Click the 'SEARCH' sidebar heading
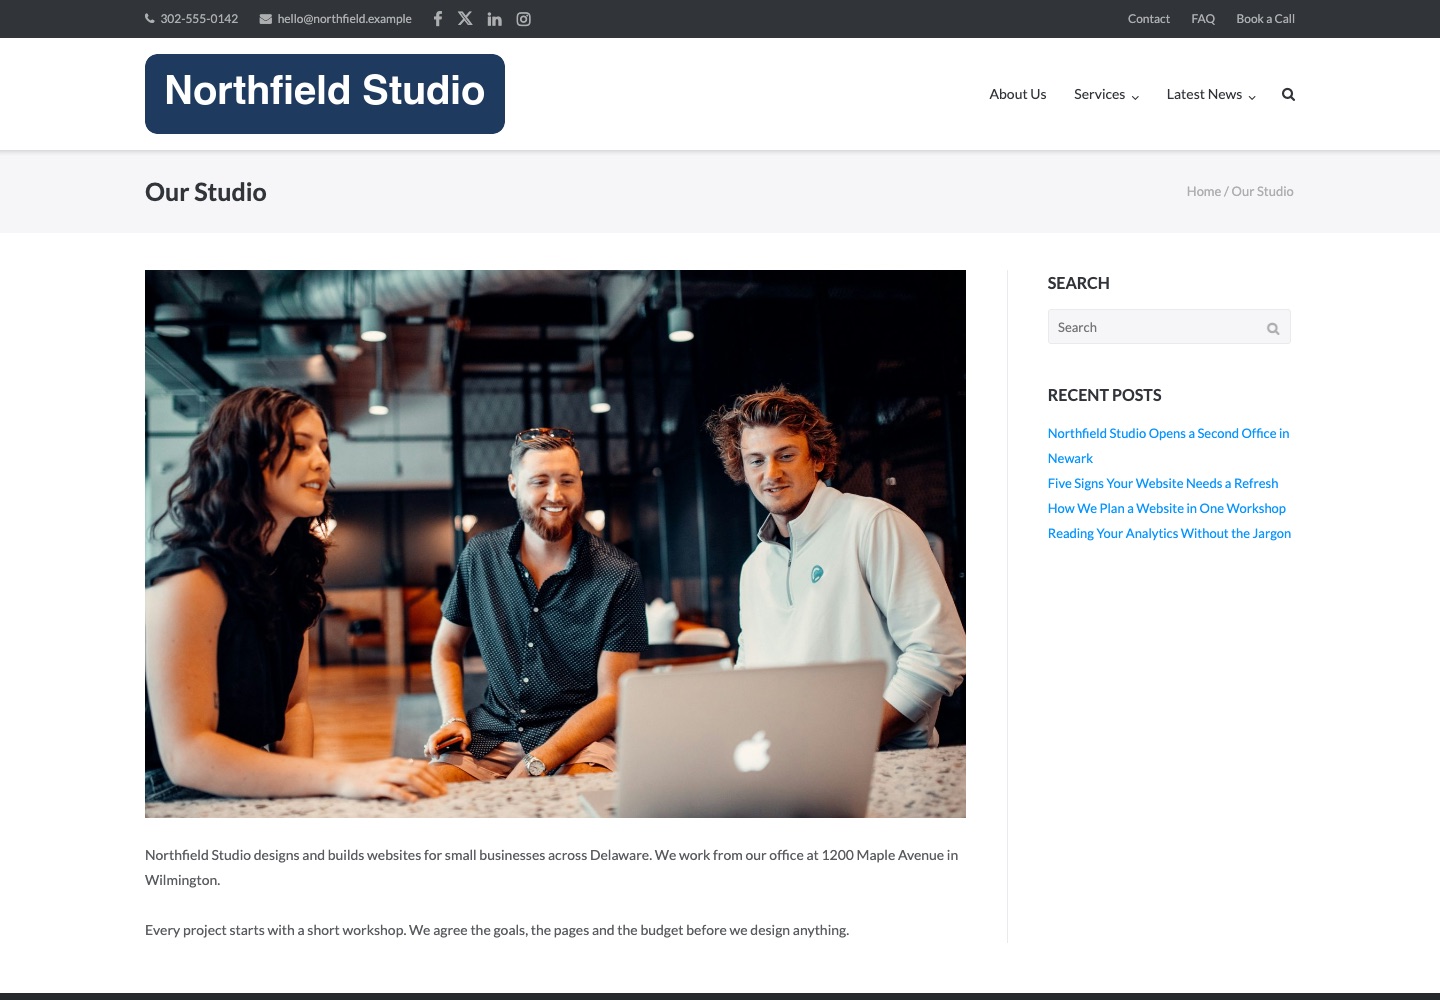The height and width of the screenshot is (1000, 1440). [x=1078, y=283]
